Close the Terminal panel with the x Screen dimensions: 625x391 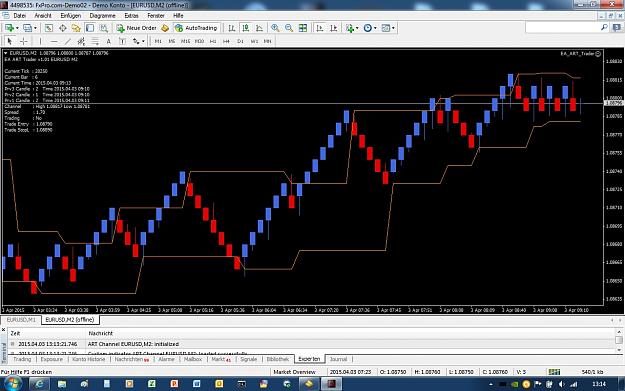pyautogui.click(x=4, y=330)
